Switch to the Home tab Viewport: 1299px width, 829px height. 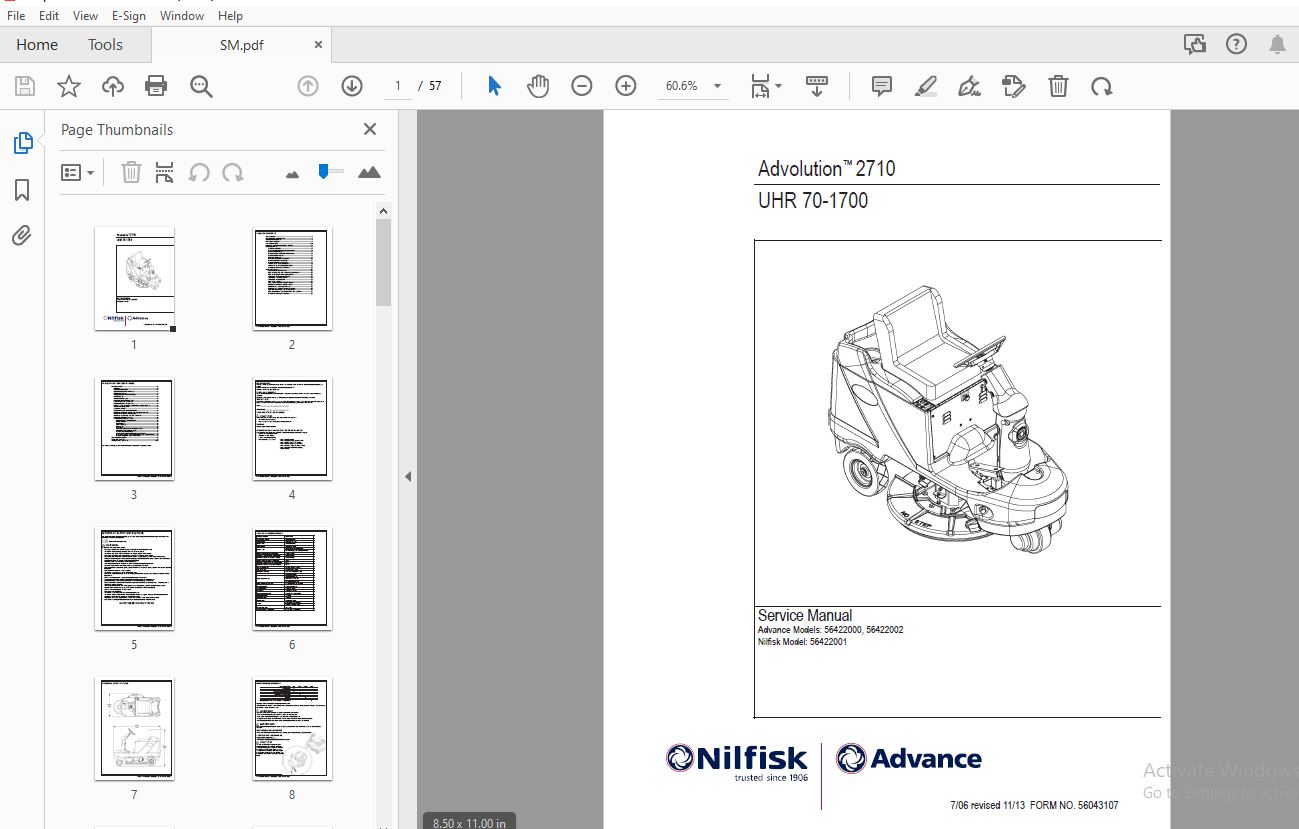click(37, 44)
